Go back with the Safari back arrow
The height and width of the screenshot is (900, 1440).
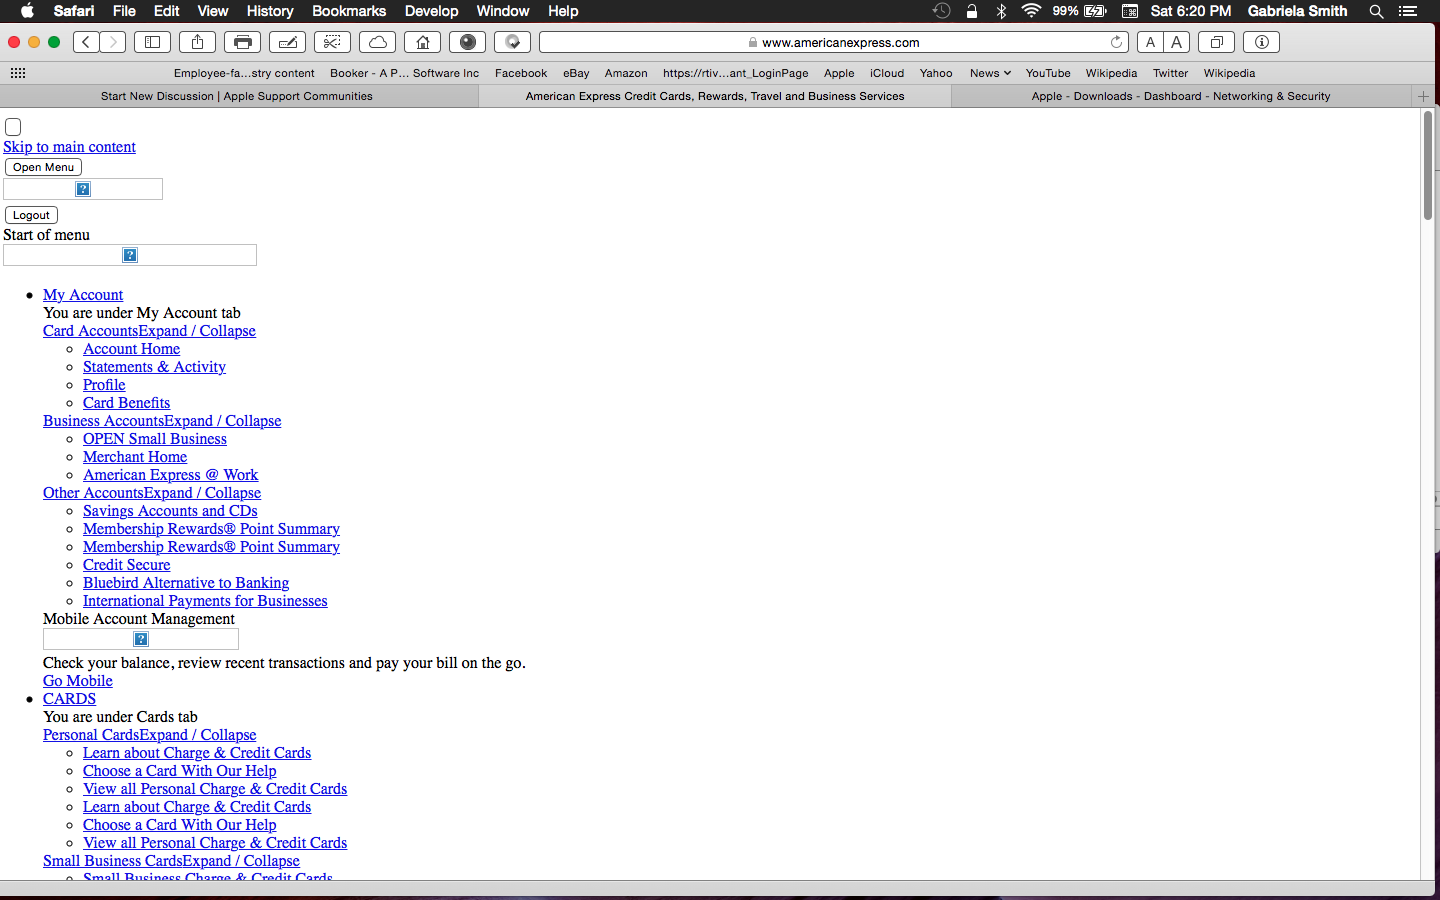point(86,42)
